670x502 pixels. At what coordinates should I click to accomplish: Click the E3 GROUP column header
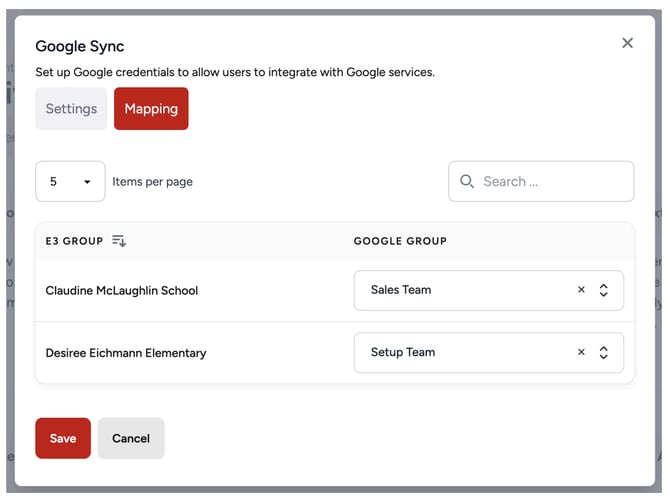(74, 241)
